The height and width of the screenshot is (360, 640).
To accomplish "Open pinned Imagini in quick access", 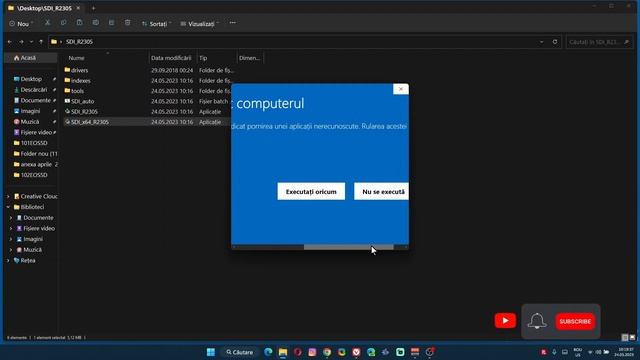I will tap(30, 111).
